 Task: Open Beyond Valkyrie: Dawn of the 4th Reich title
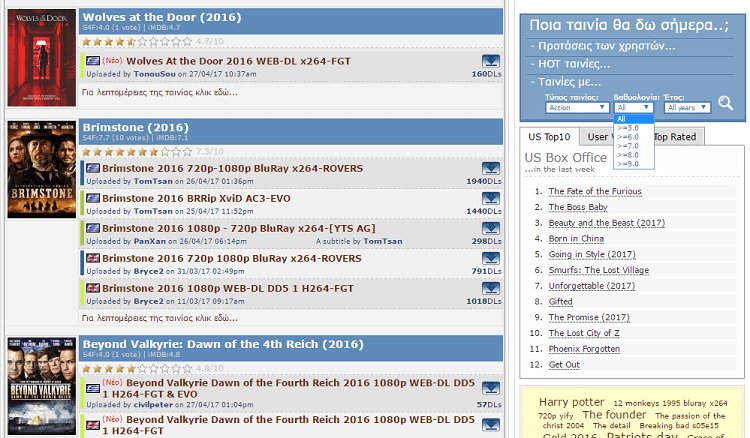(x=223, y=344)
